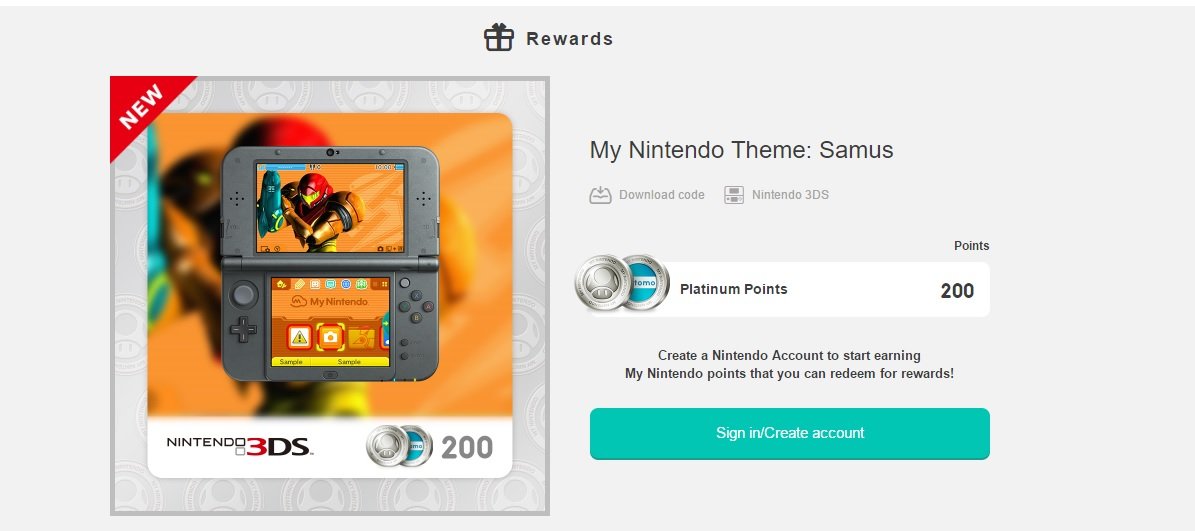Click the platinum coins on the reward card

click(x=399, y=445)
